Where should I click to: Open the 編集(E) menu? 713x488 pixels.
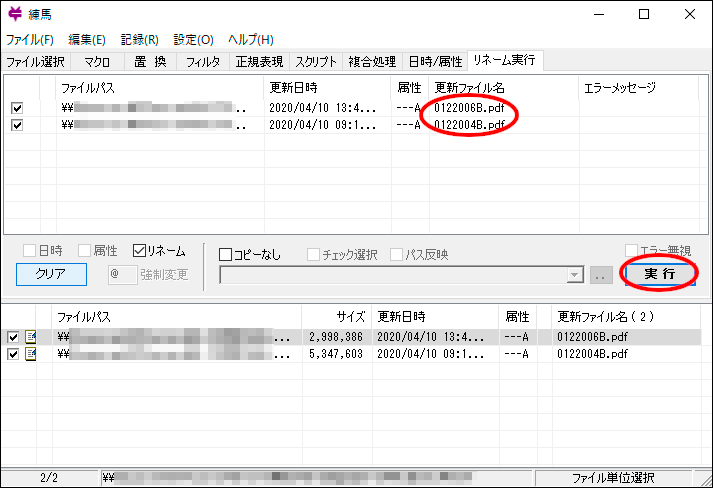click(87, 40)
